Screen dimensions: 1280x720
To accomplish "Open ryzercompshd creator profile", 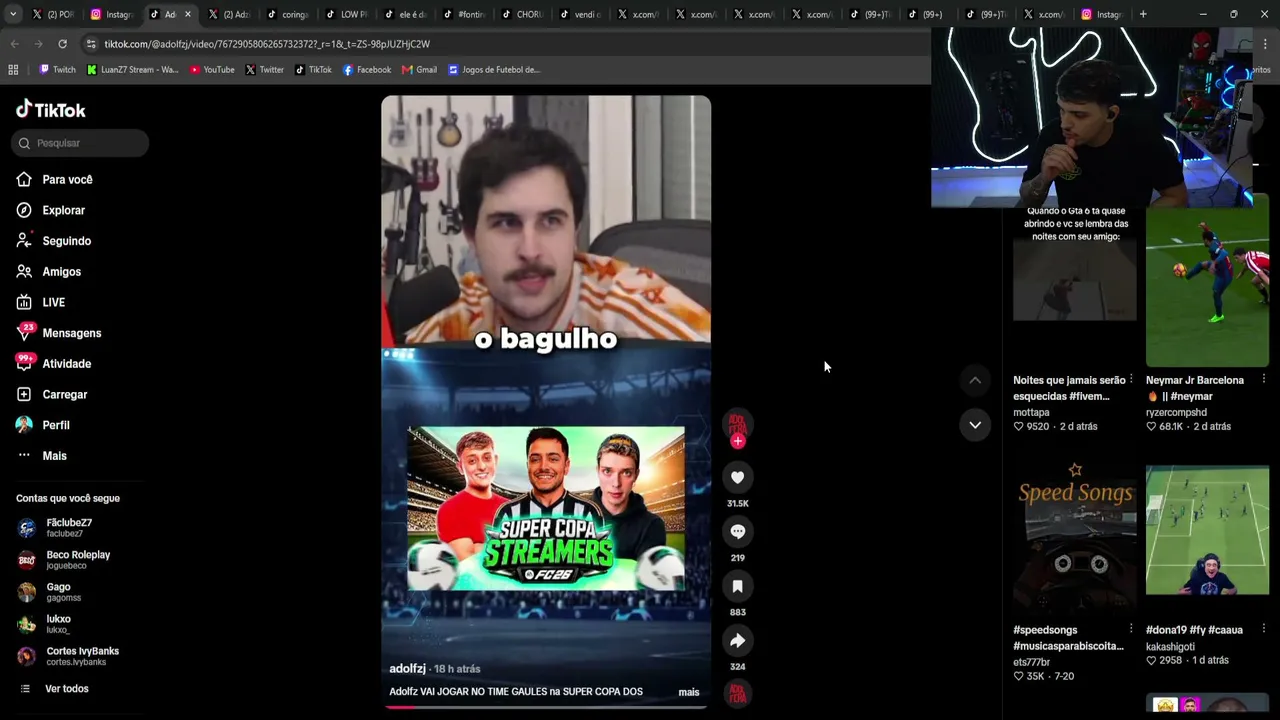I will (x=1176, y=412).
